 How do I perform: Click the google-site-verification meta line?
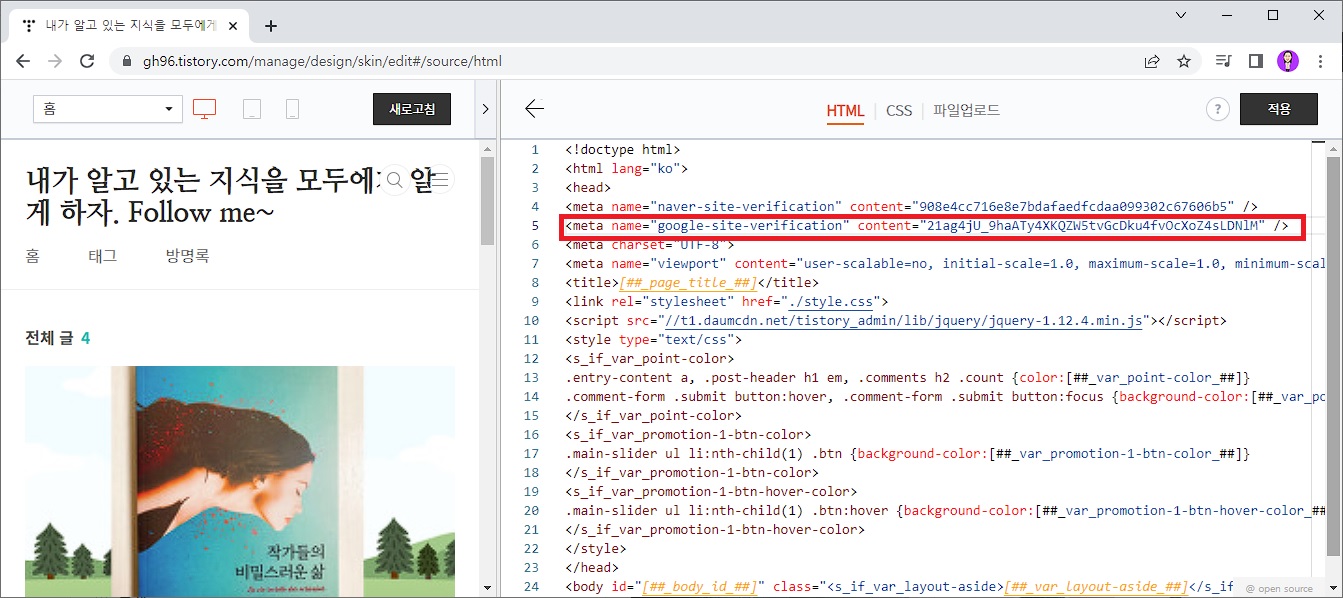coord(927,226)
